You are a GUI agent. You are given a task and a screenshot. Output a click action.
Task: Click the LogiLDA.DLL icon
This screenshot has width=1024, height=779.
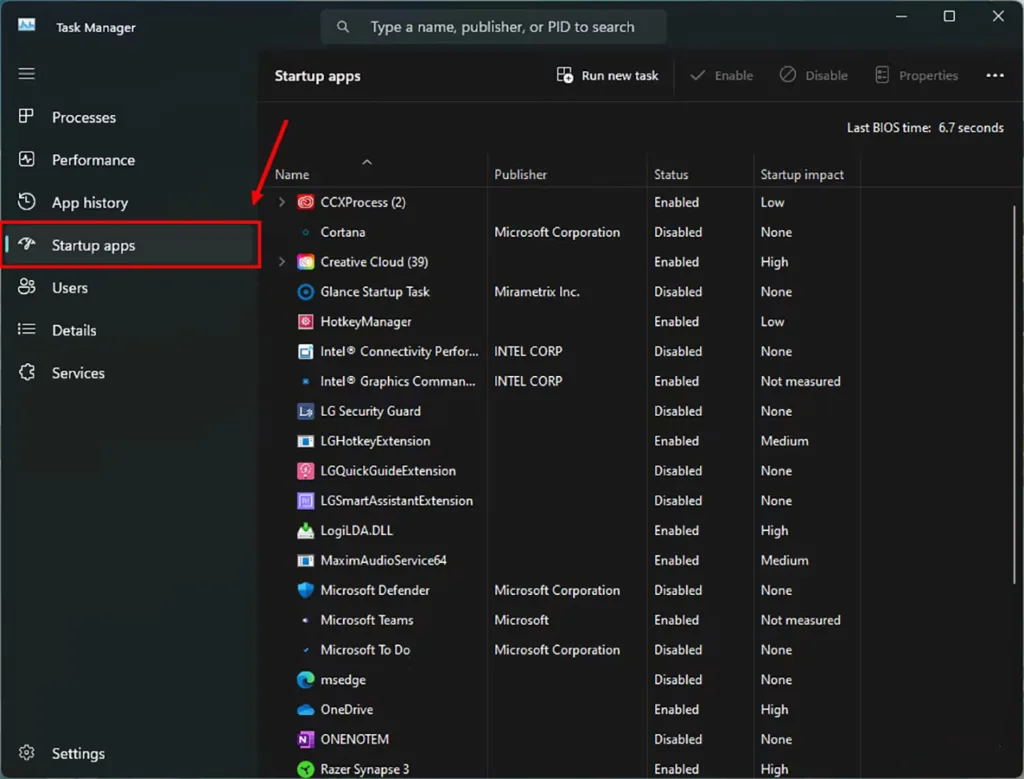tap(305, 531)
